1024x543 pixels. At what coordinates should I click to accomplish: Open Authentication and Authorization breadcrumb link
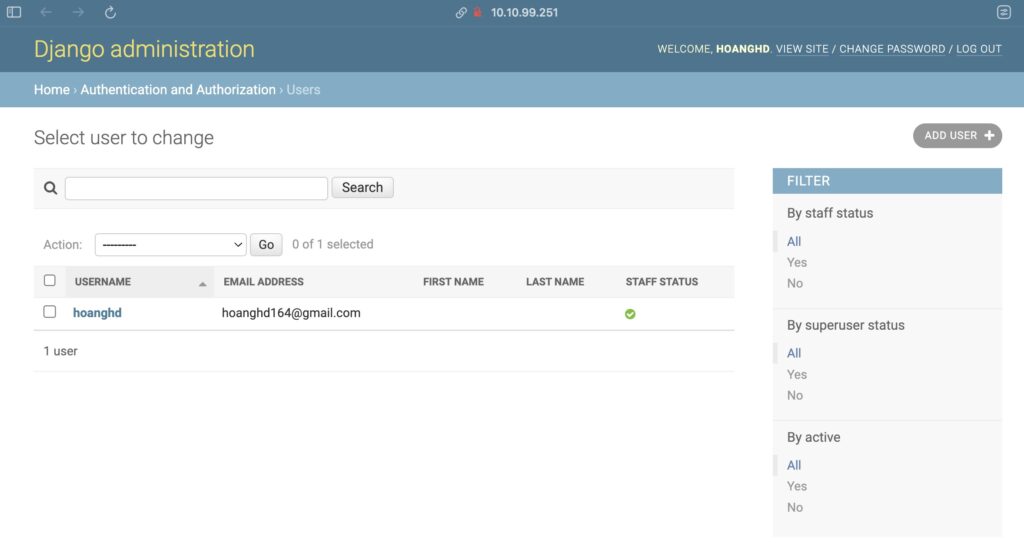pyautogui.click(x=178, y=90)
